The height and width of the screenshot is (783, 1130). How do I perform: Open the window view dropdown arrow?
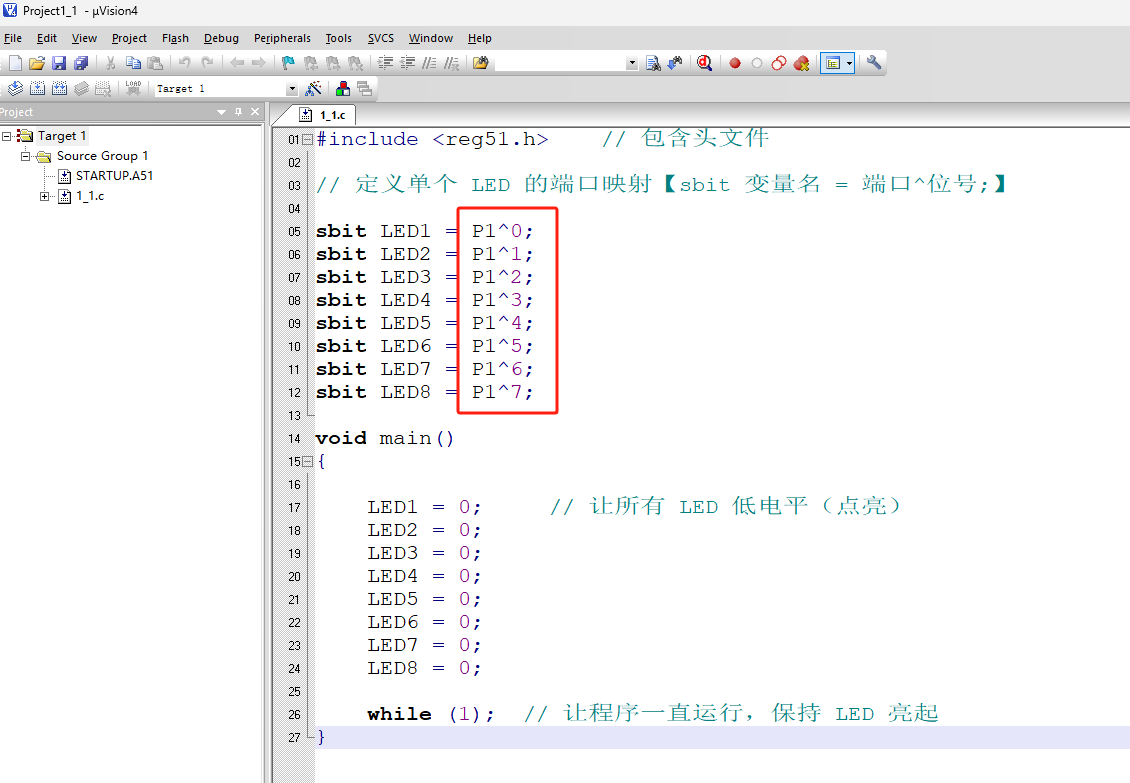(x=850, y=63)
